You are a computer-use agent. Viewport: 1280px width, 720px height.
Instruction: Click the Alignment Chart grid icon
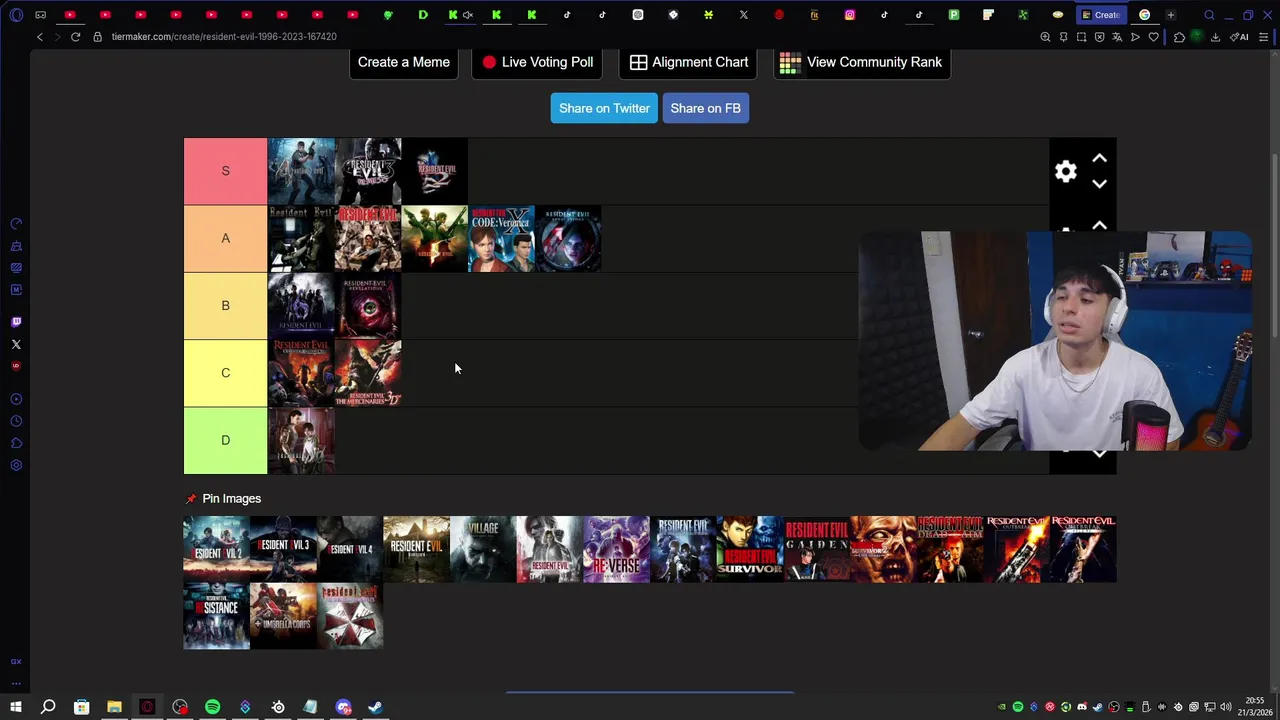(x=638, y=62)
